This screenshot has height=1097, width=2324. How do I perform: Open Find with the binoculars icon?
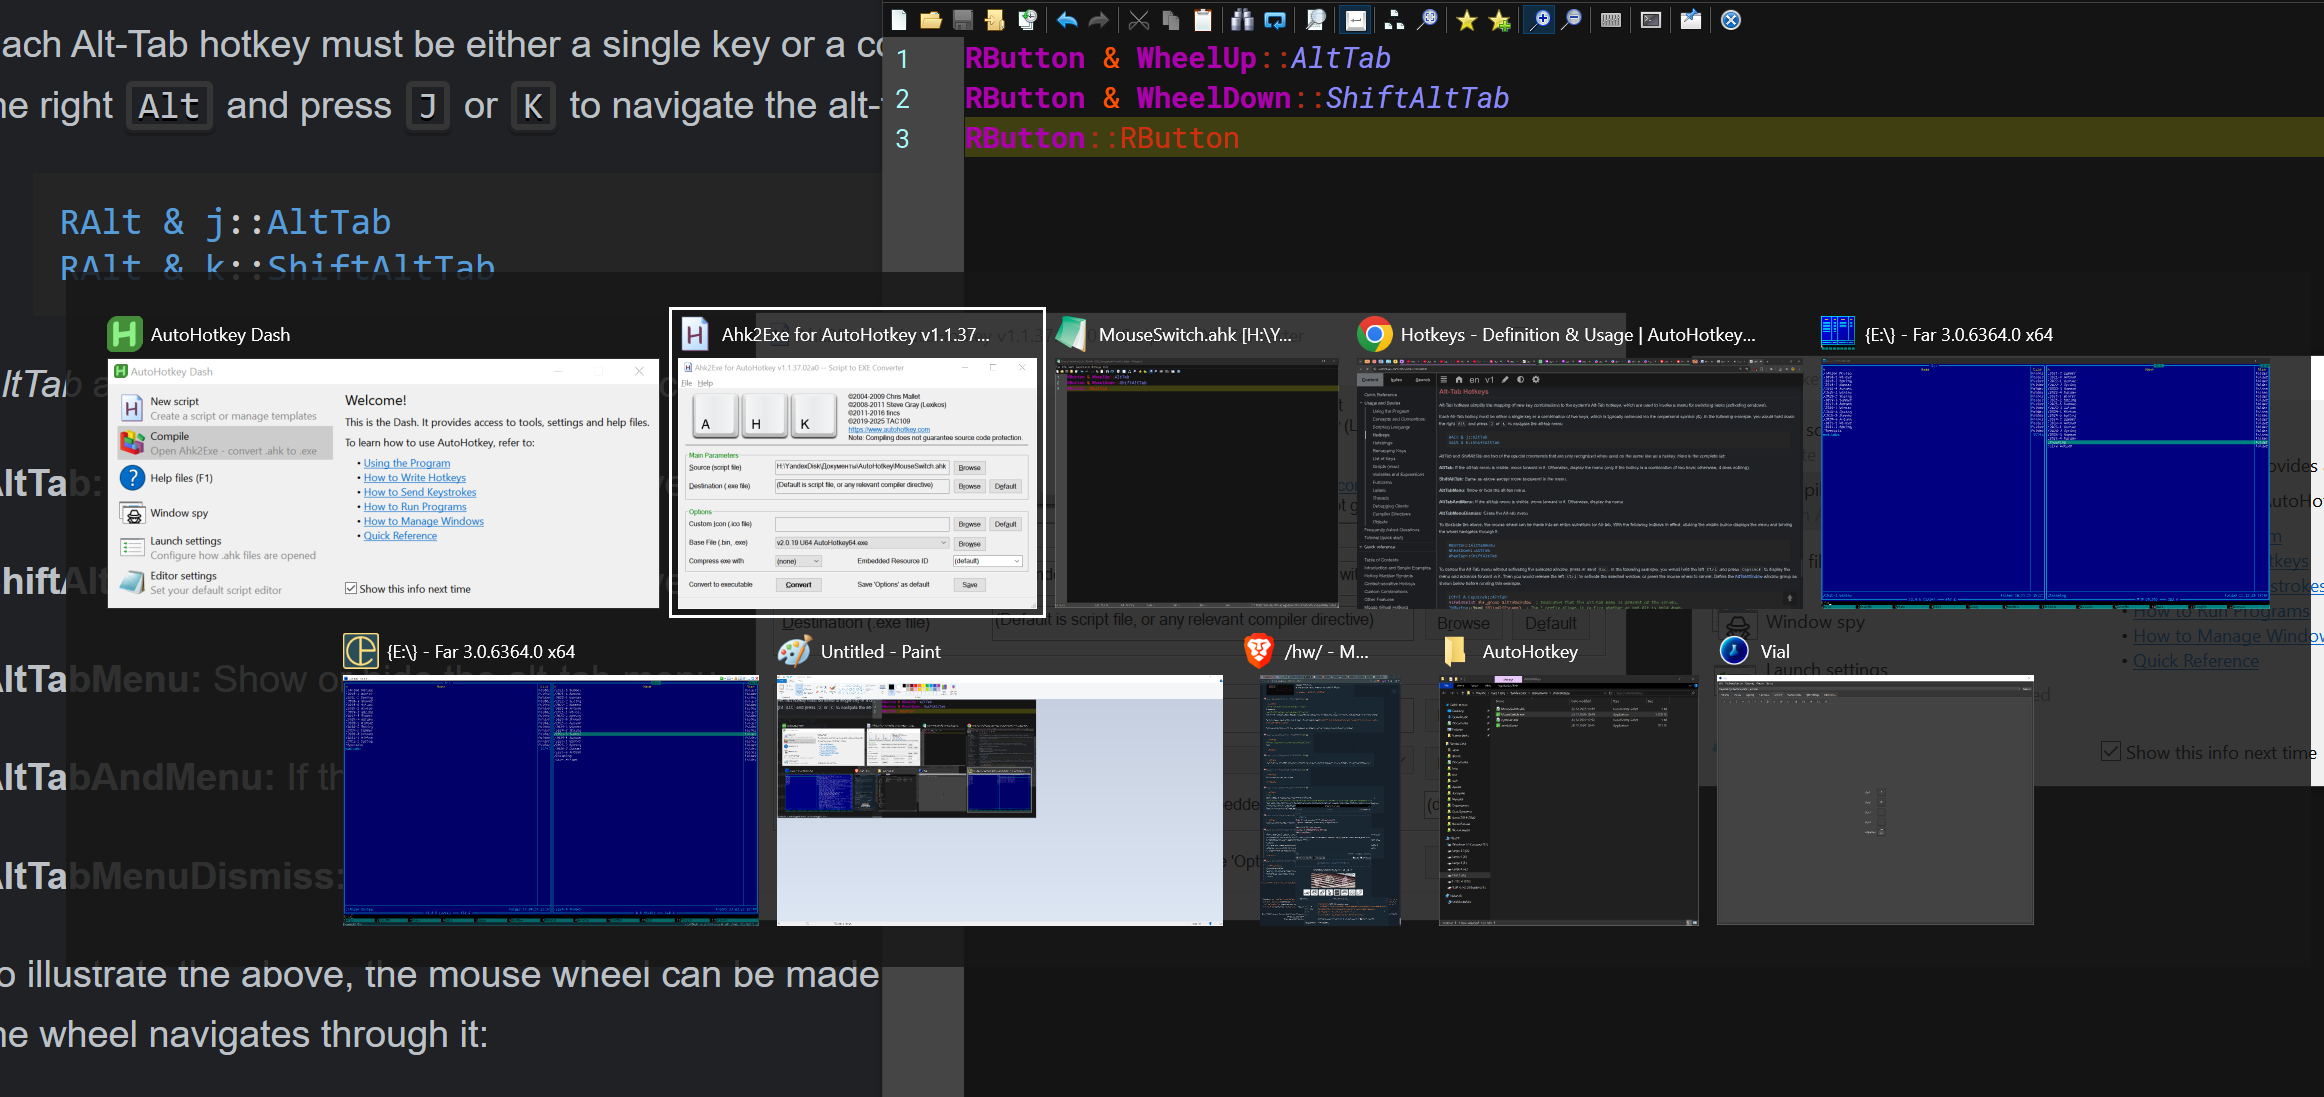pyautogui.click(x=1242, y=20)
